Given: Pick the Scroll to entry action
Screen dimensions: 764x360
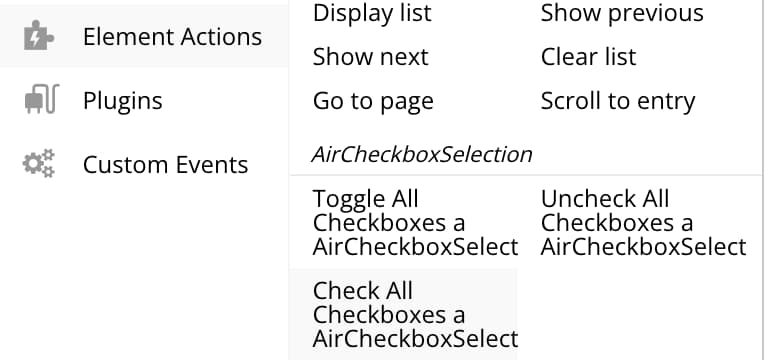Looking at the screenshot, I should point(618,101).
